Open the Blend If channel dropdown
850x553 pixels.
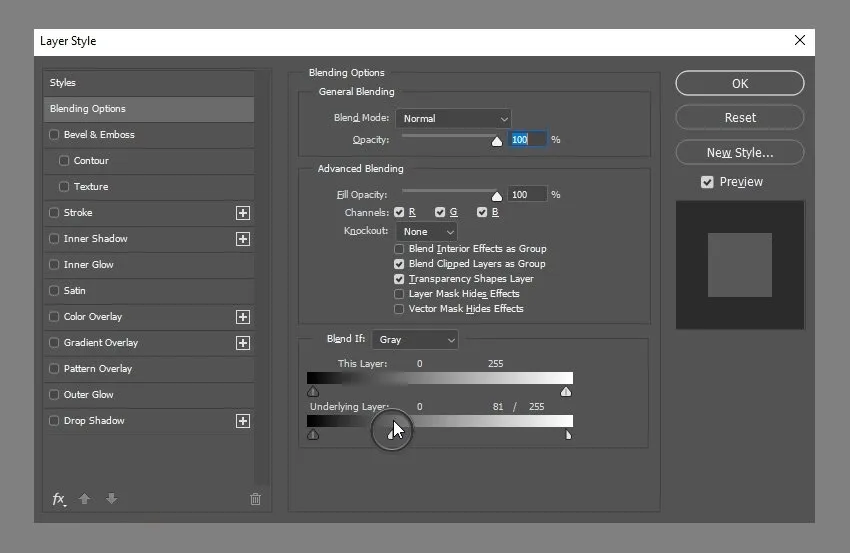click(x=414, y=340)
